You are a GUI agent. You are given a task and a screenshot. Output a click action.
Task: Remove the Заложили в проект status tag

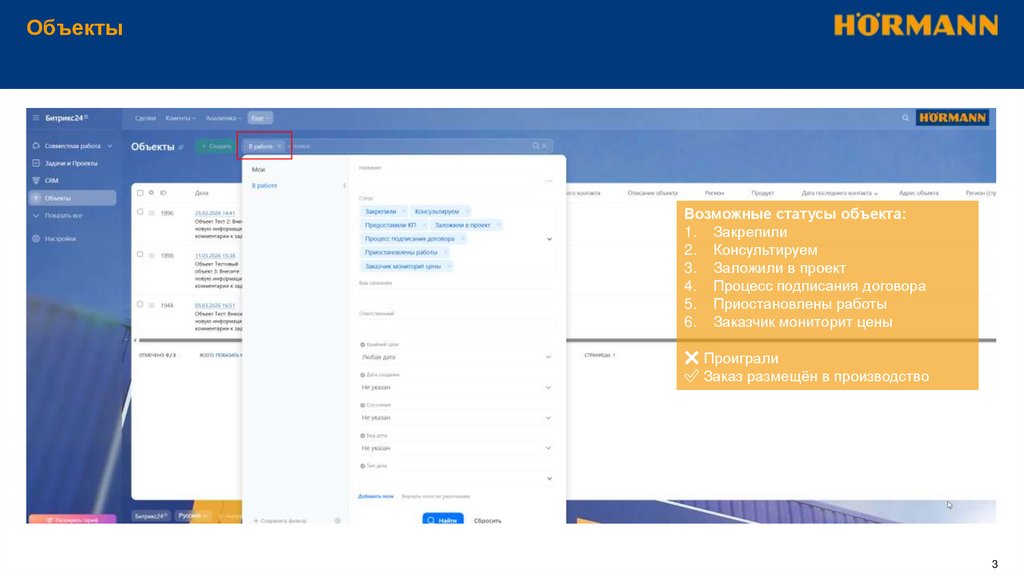tap(498, 225)
